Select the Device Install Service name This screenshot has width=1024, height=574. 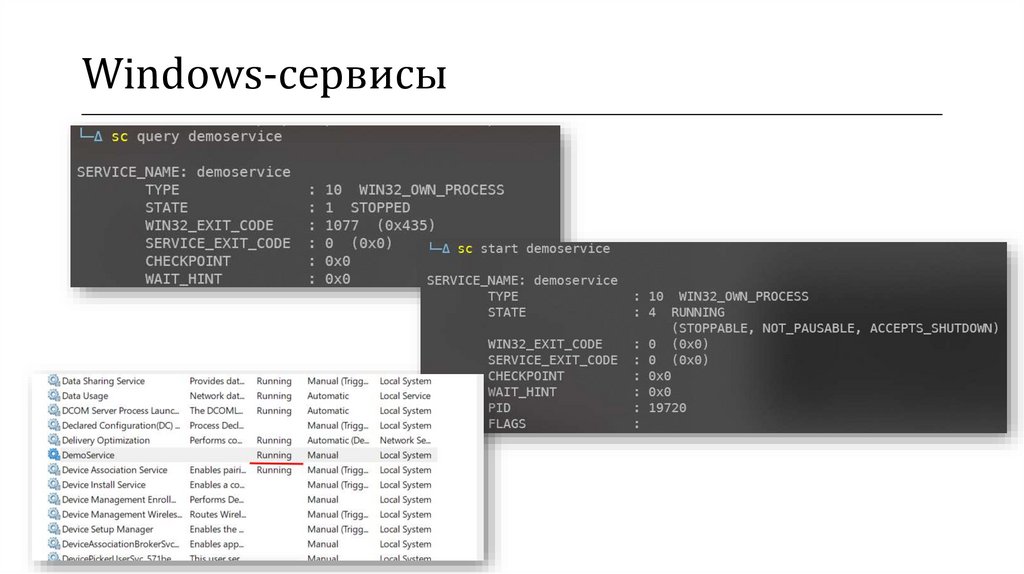pos(104,485)
